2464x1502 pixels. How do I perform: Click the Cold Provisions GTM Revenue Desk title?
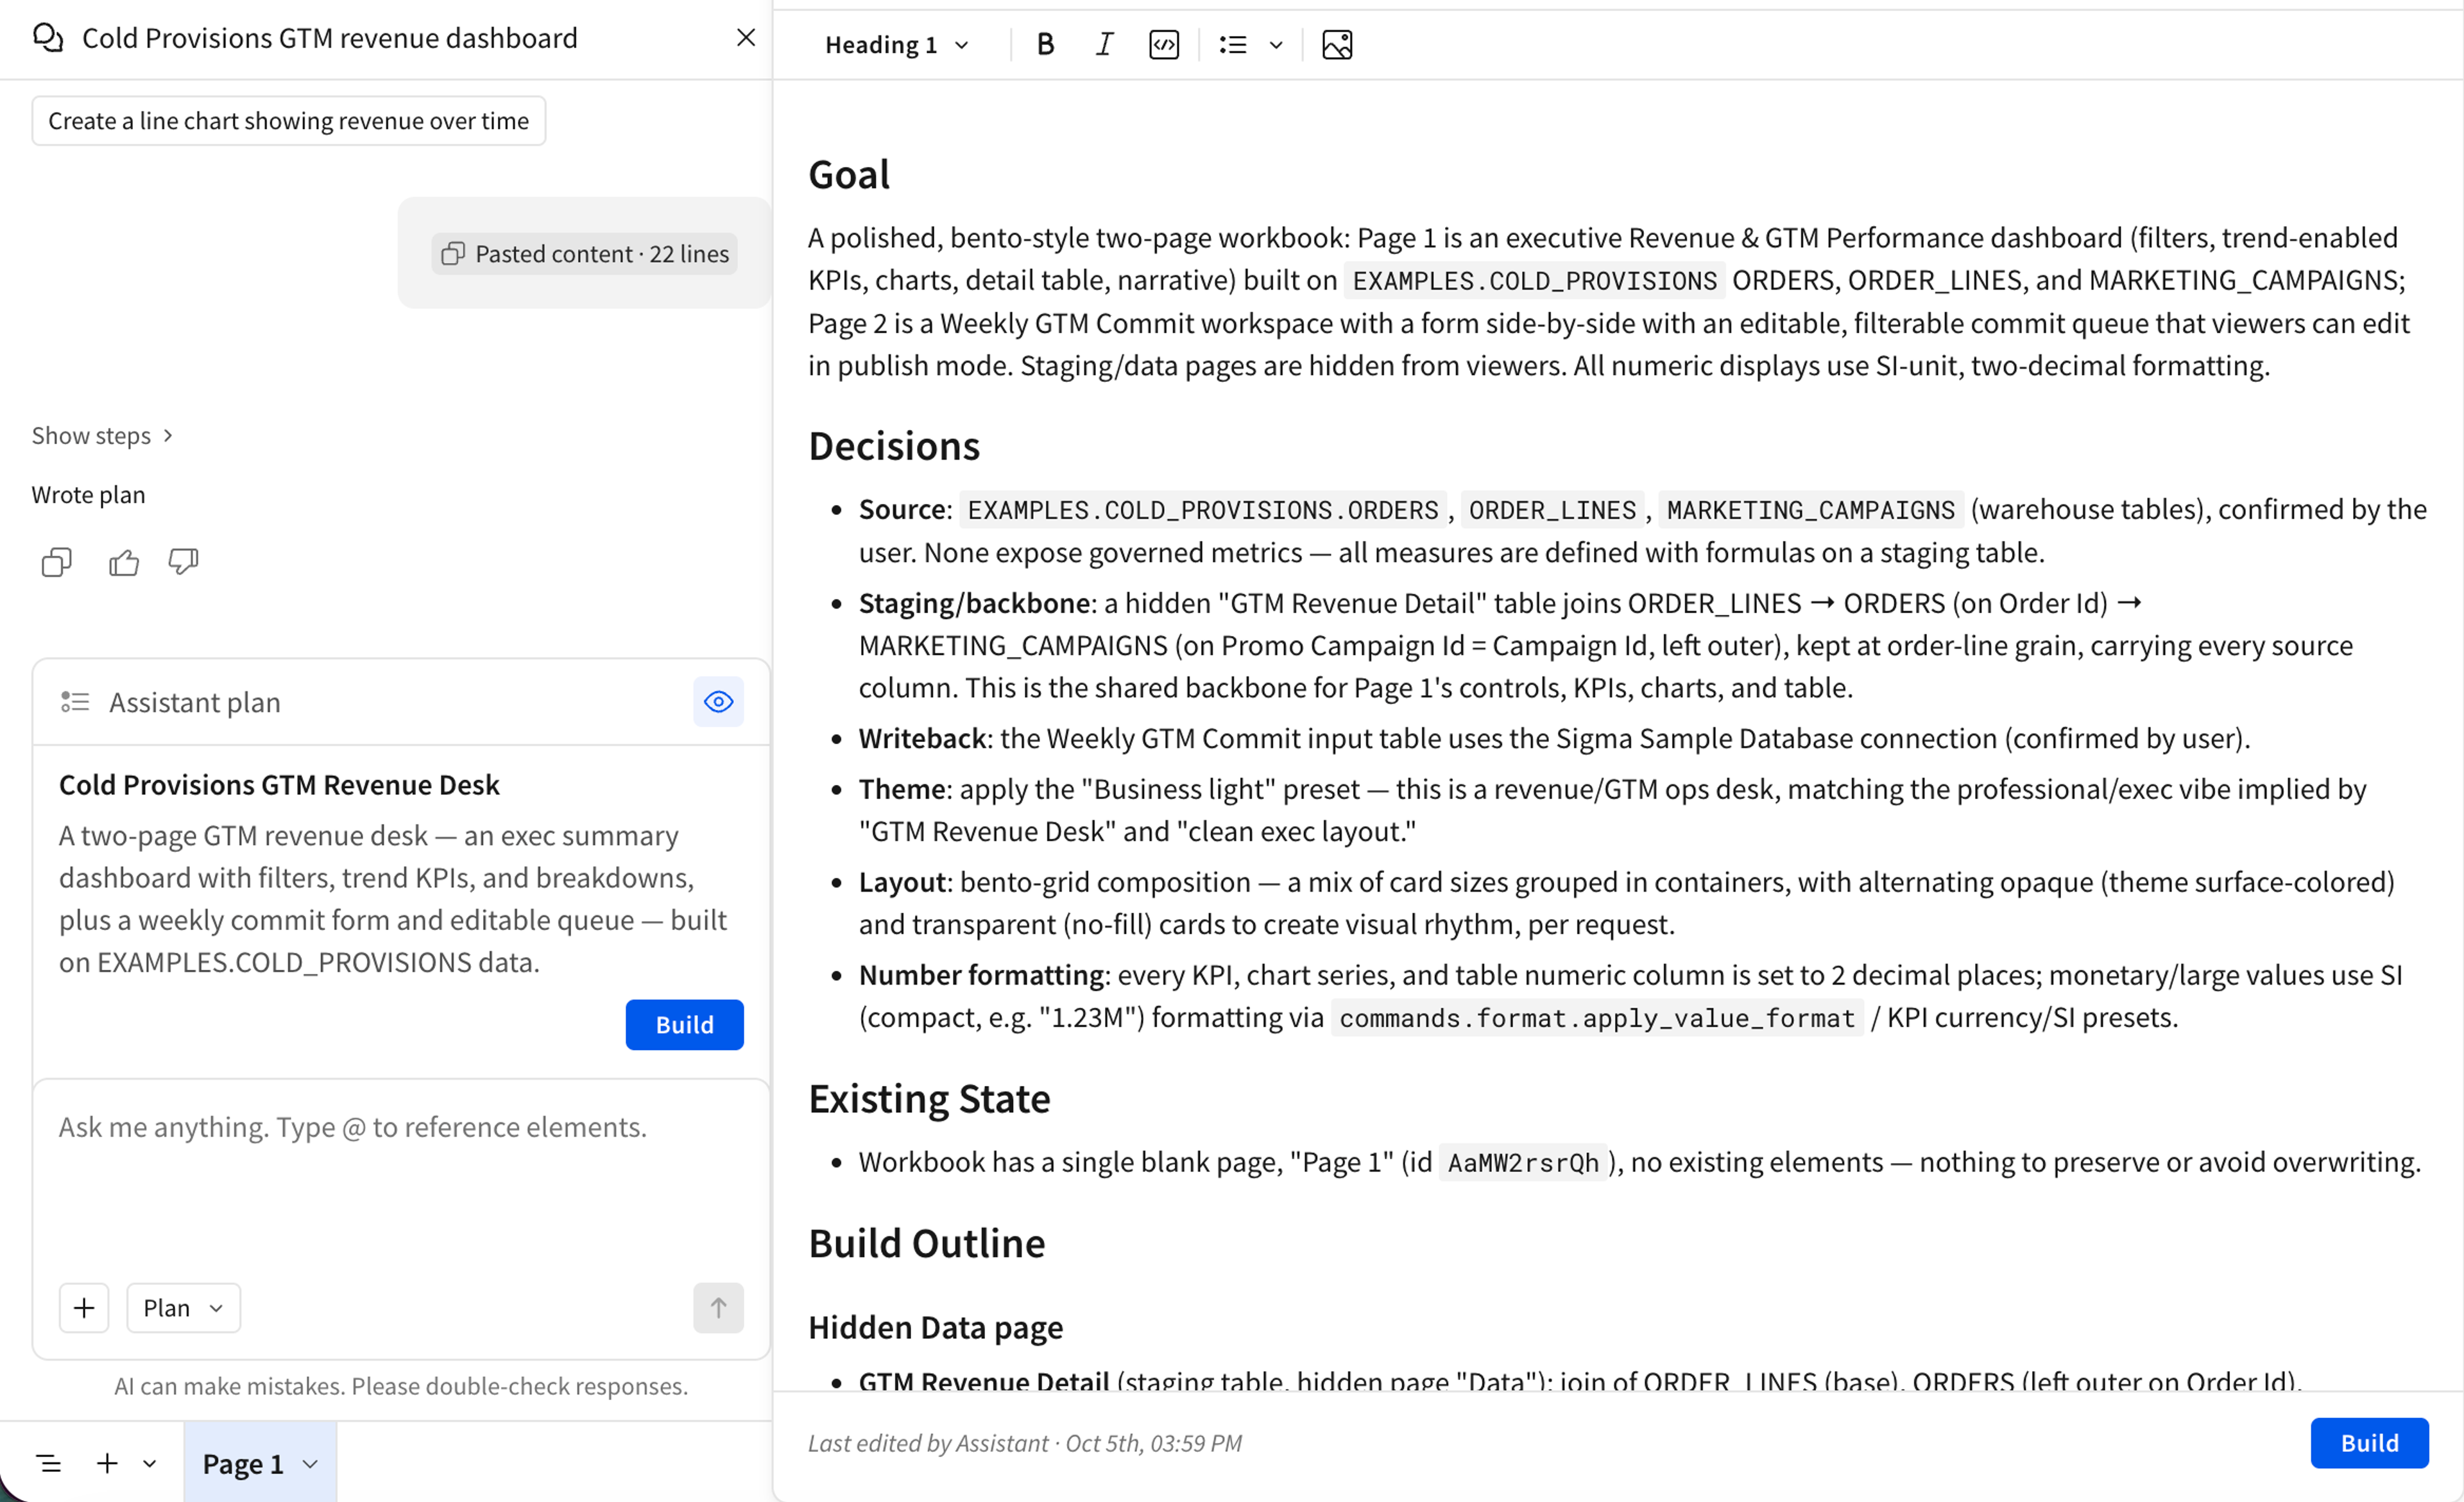279,785
